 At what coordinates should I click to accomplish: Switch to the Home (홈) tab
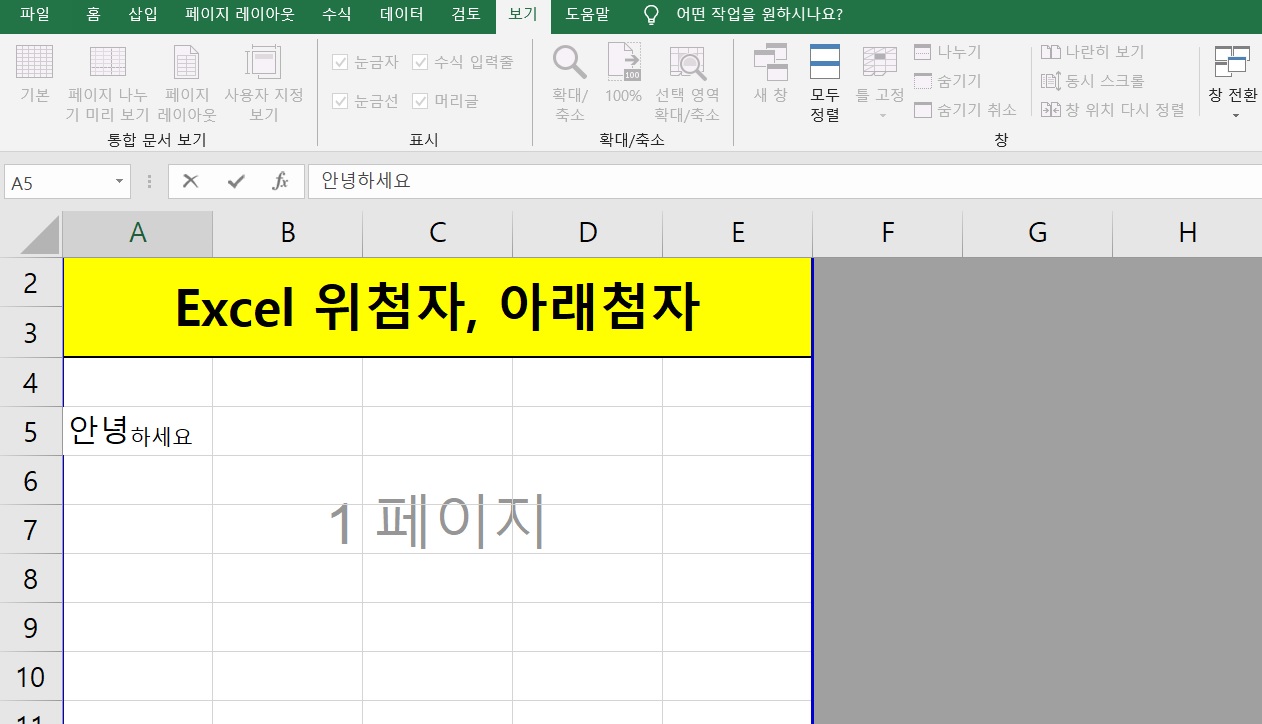click(x=93, y=15)
